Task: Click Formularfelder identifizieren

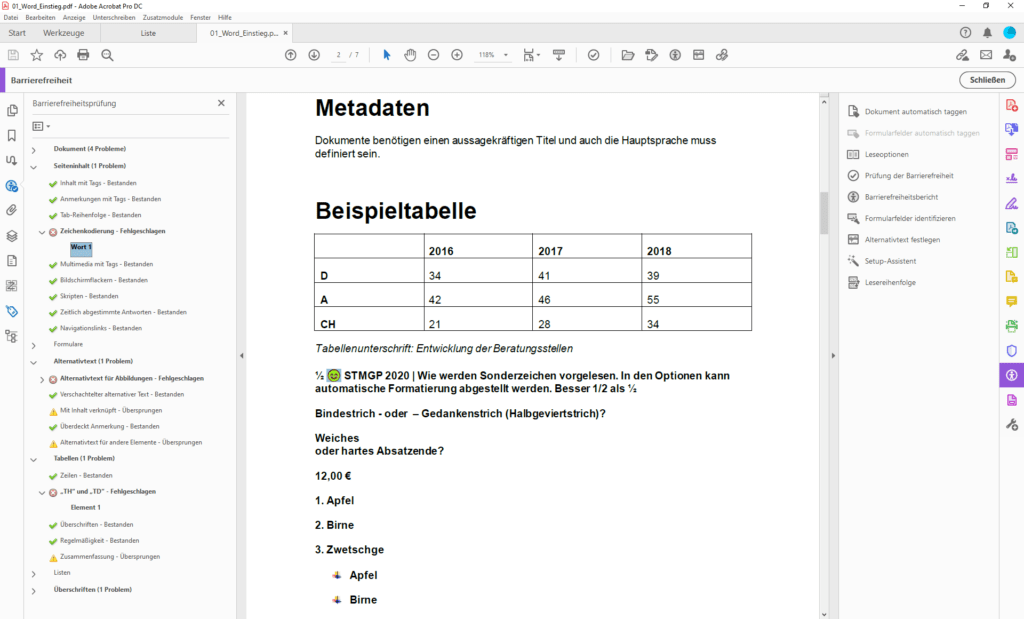Action: point(910,219)
